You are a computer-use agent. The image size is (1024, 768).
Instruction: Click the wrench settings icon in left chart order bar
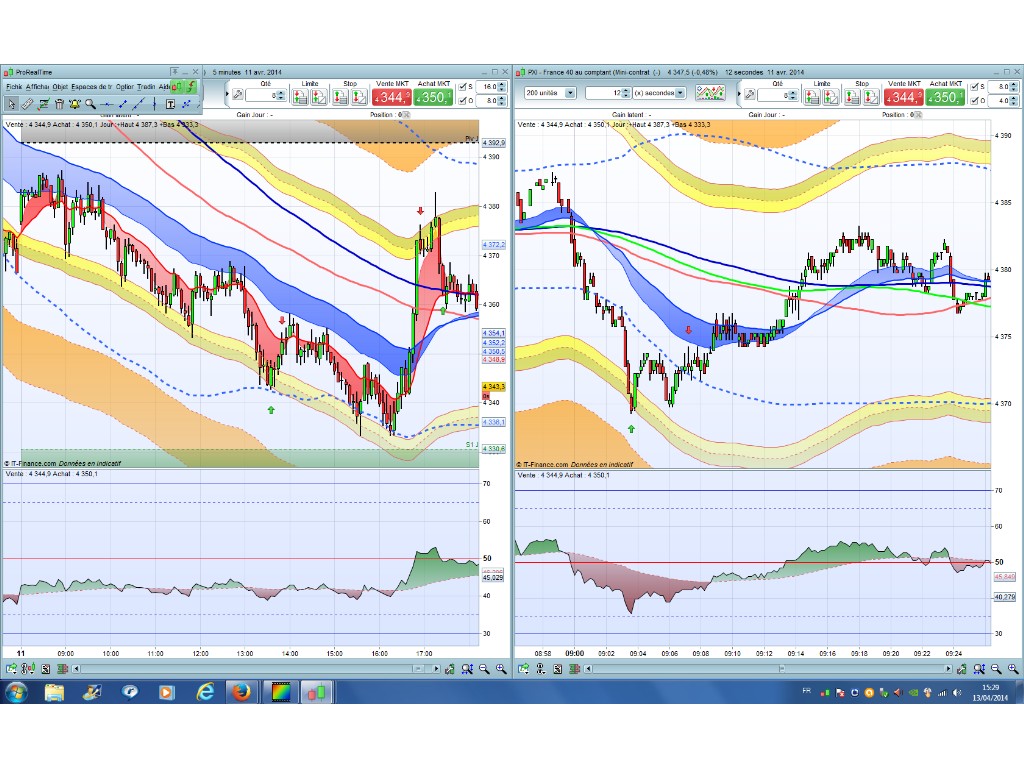point(238,95)
